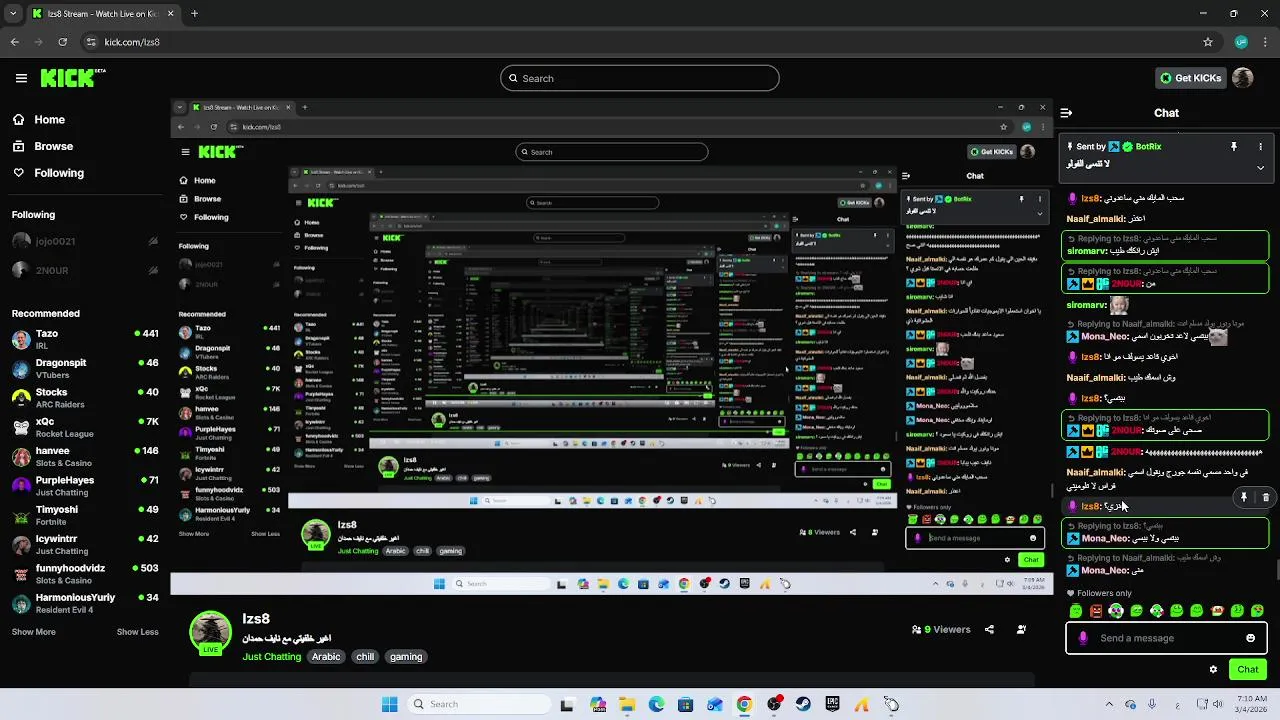The width and height of the screenshot is (1280, 720).
Task: Insert the red angry emote
Action: [1096, 610]
